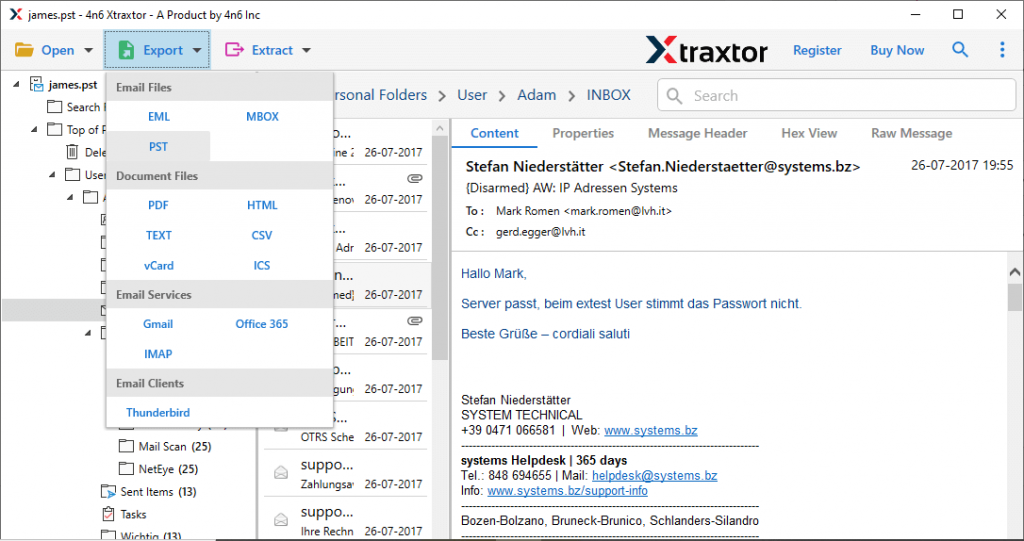Collapse the james.pst tree node
This screenshot has width=1024, height=541.
pyautogui.click(x=17, y=85)
